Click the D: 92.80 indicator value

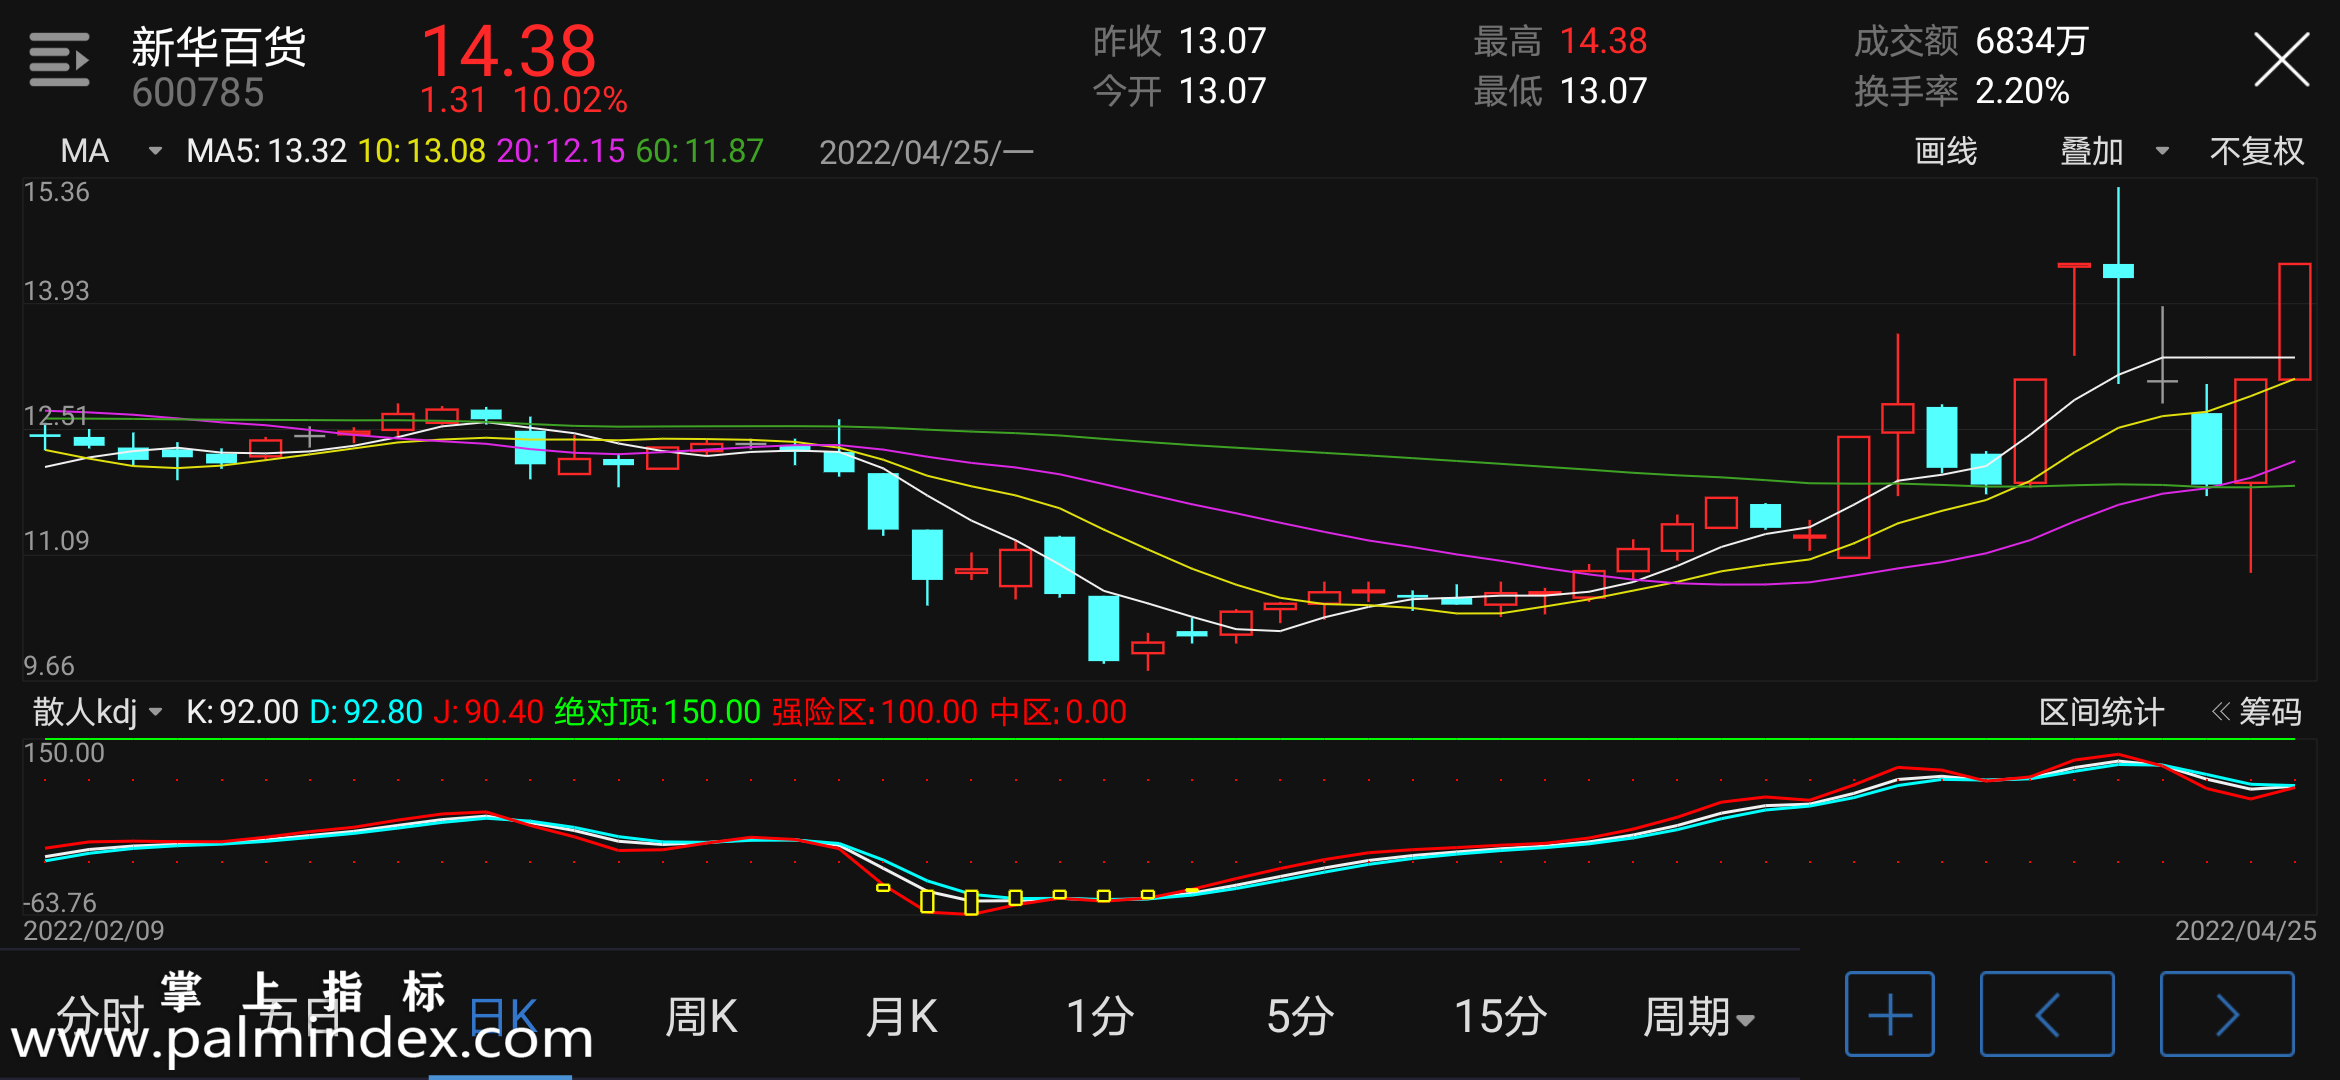click(x=366, y=712)
